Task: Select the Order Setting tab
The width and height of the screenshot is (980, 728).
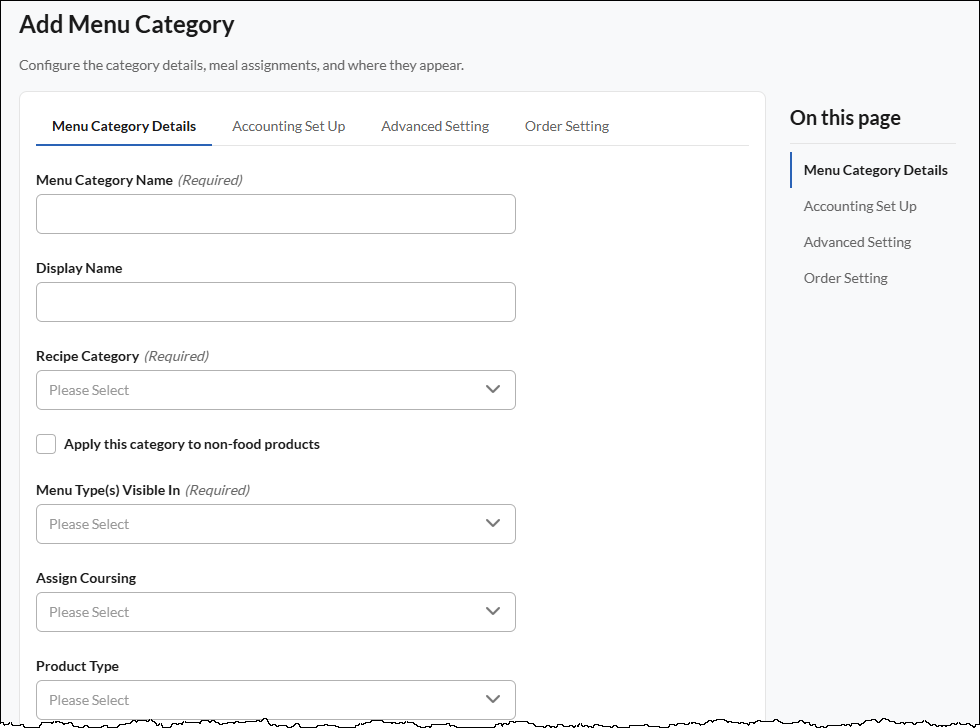Action: click(567, 126)
